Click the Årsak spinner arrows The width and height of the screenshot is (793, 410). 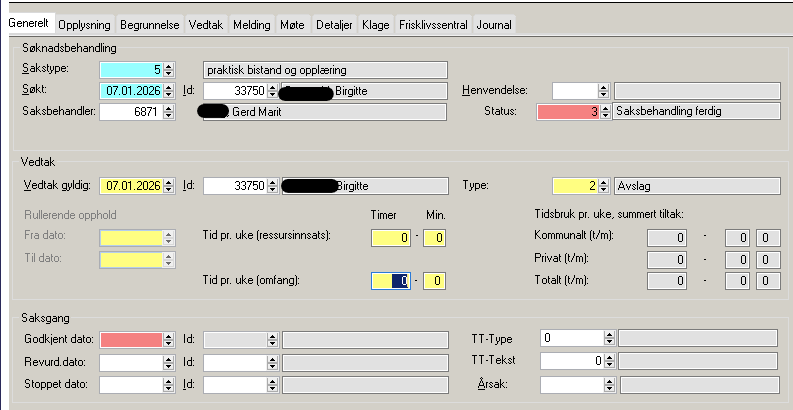(609, 384)
